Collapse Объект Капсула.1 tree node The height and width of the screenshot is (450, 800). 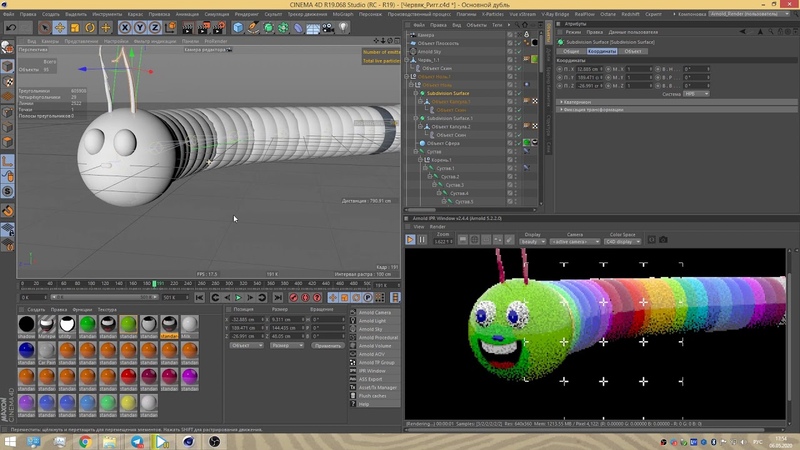tap(420, 102)
